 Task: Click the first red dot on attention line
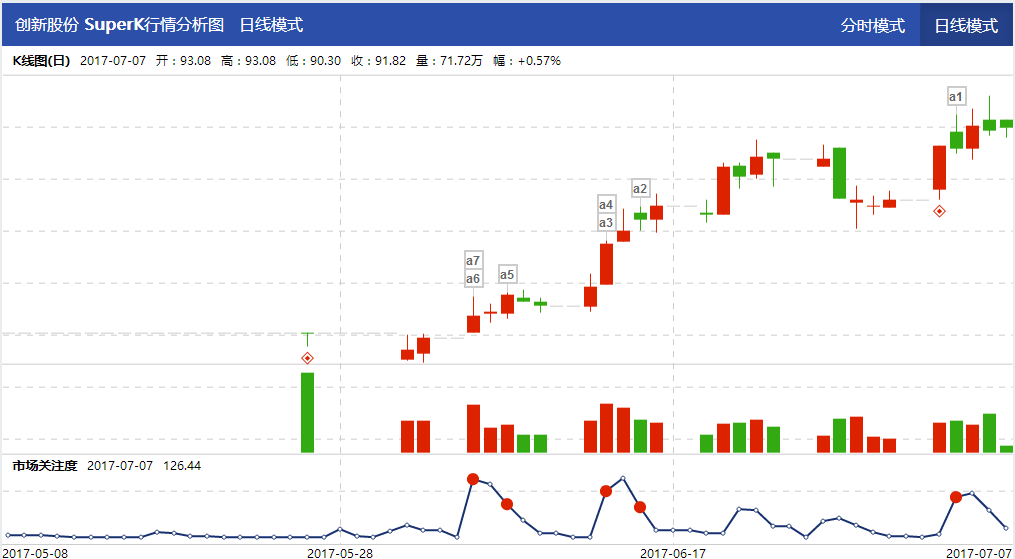[x=473, y=479]
